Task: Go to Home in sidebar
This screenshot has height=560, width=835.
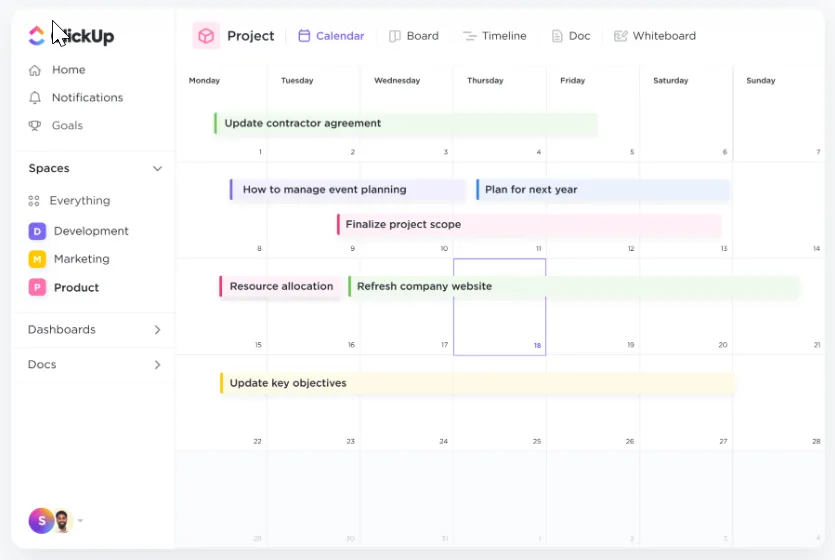Action: [x=69, y=70]
